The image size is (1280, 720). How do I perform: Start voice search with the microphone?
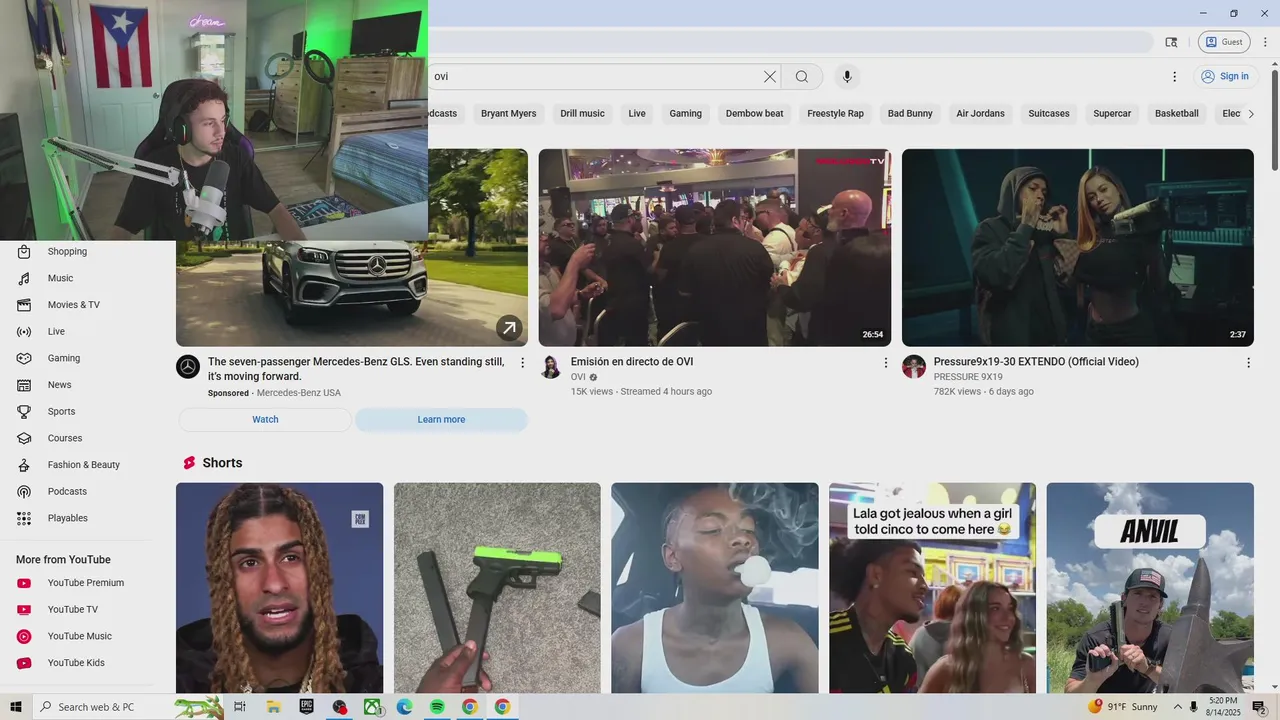pyautogui.click(x=847, y=77)
